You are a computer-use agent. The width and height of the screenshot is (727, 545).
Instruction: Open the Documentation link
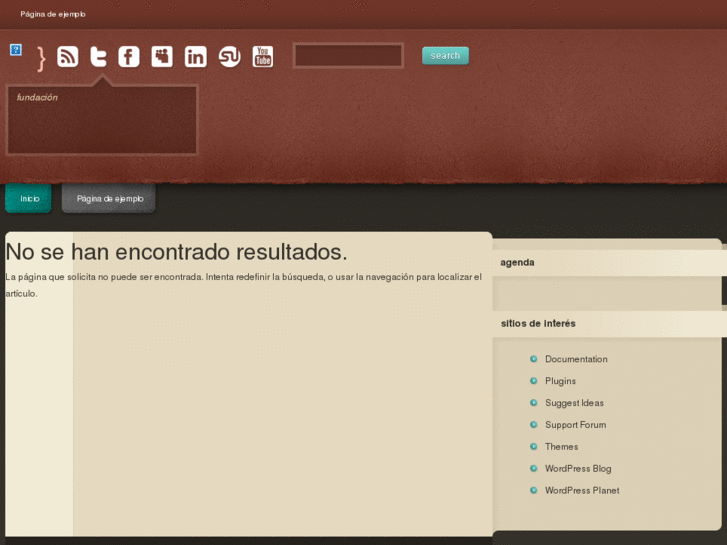point(576,359)
